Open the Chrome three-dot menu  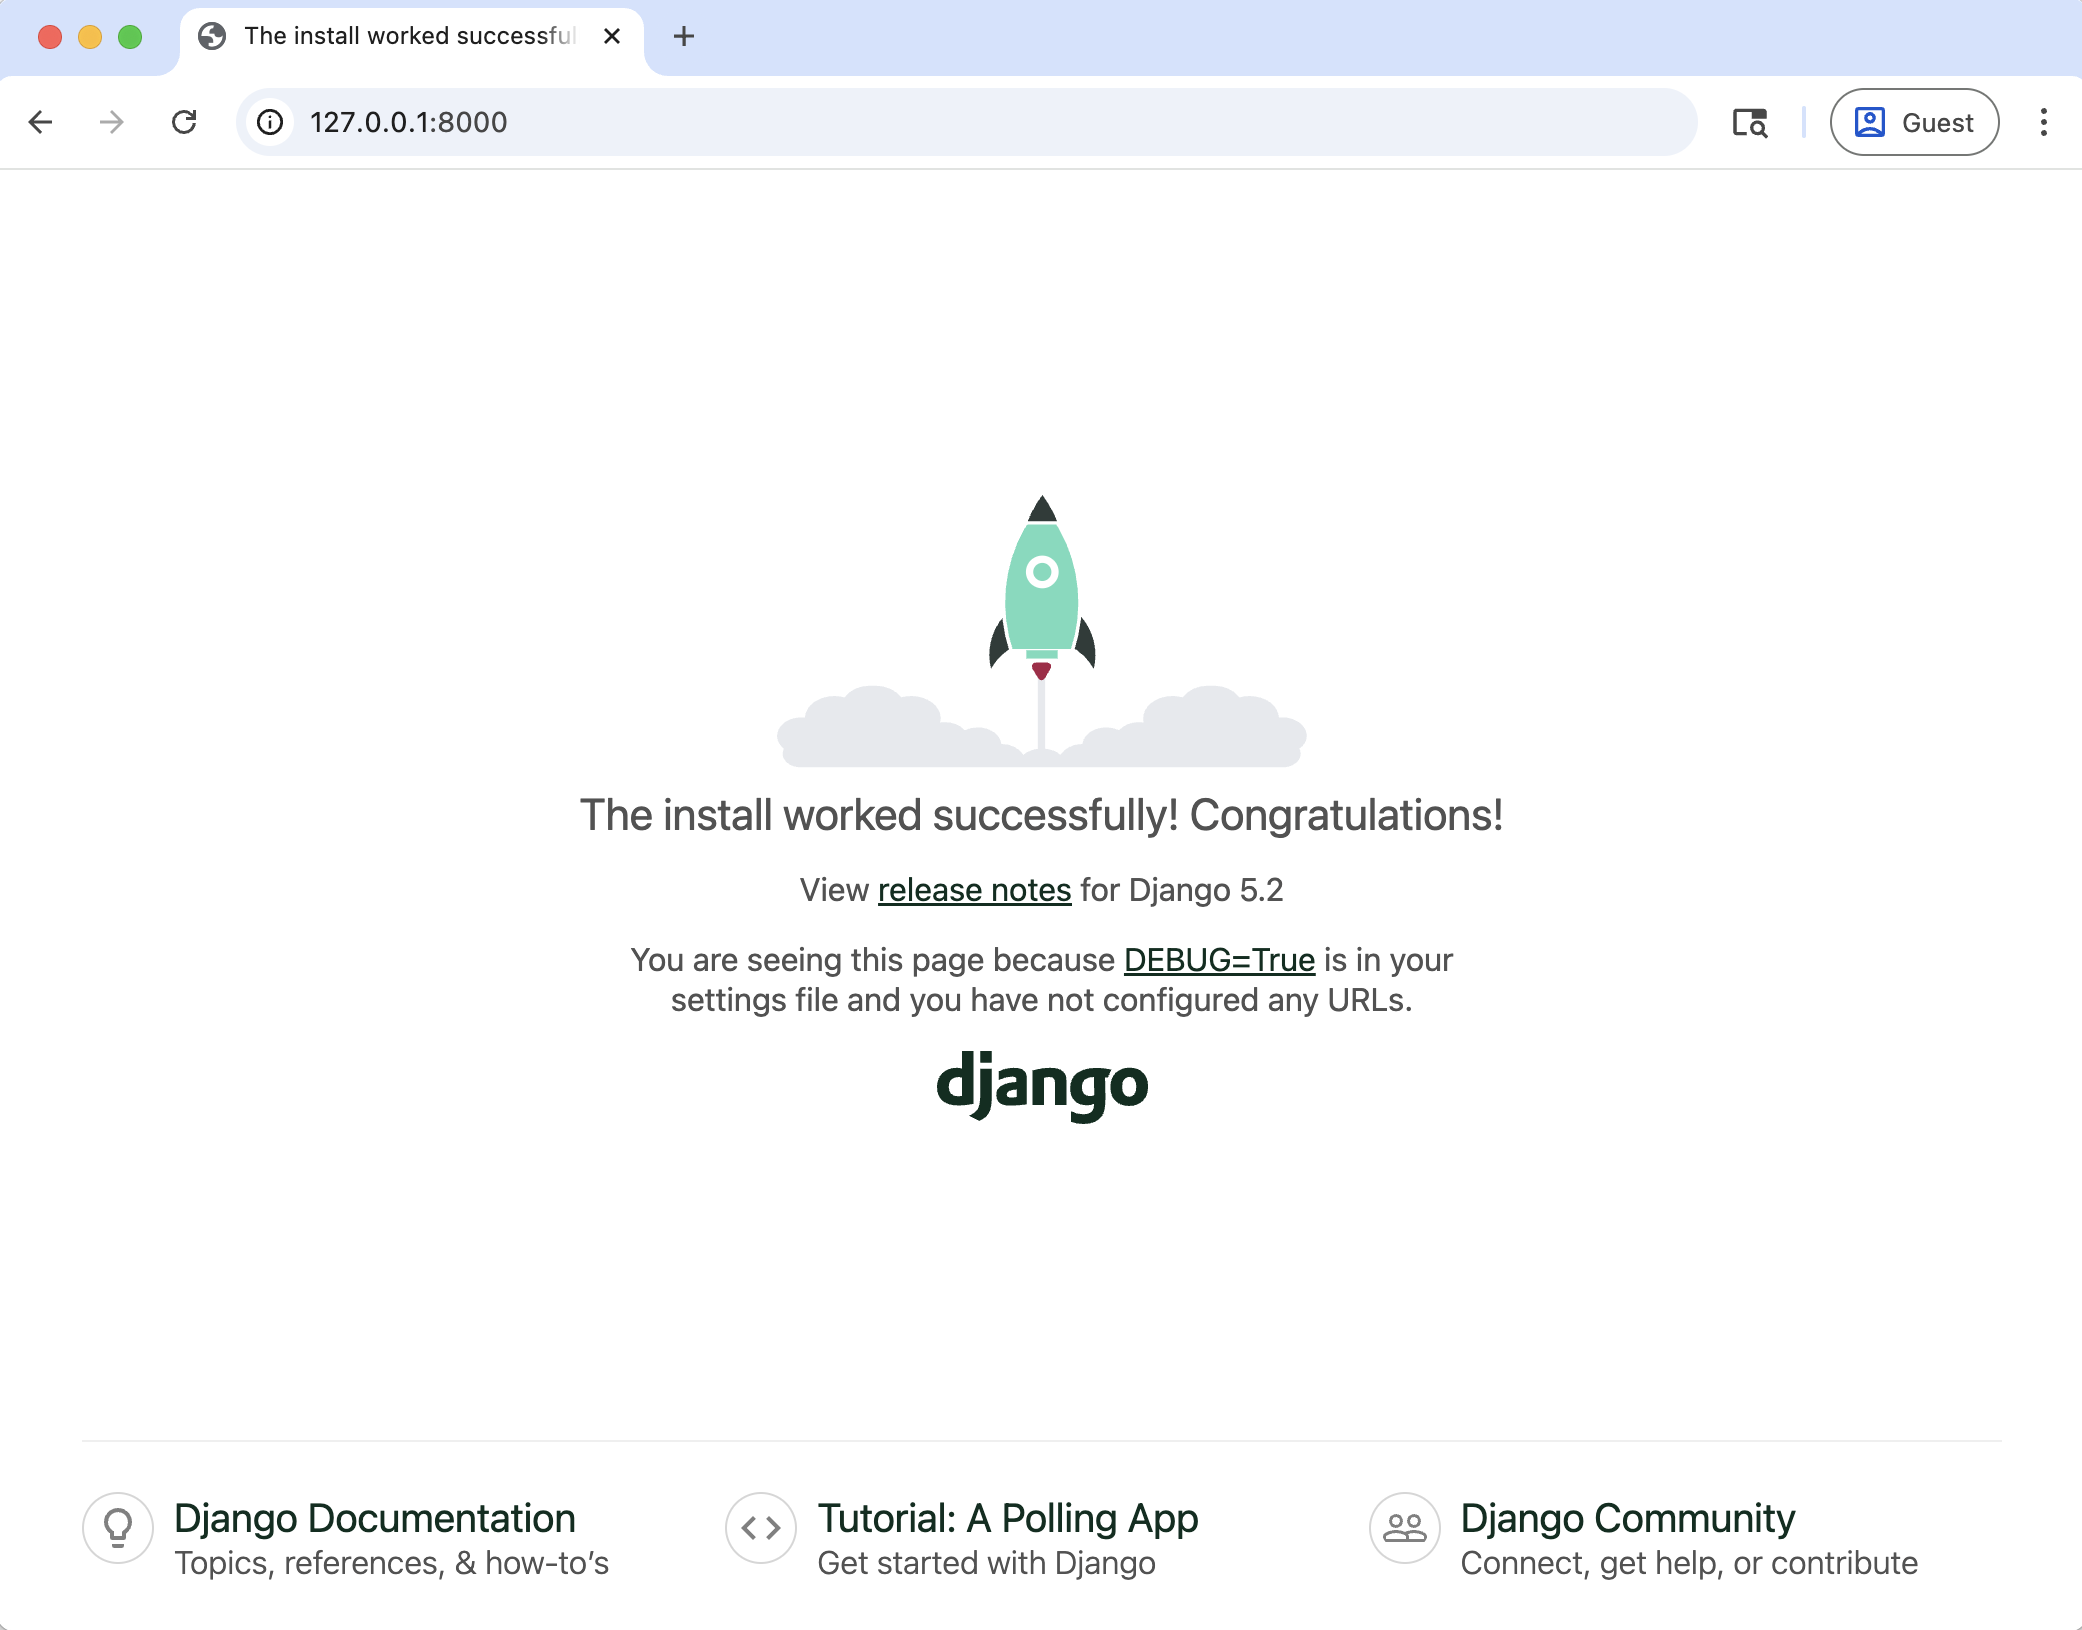[2044, 122]
